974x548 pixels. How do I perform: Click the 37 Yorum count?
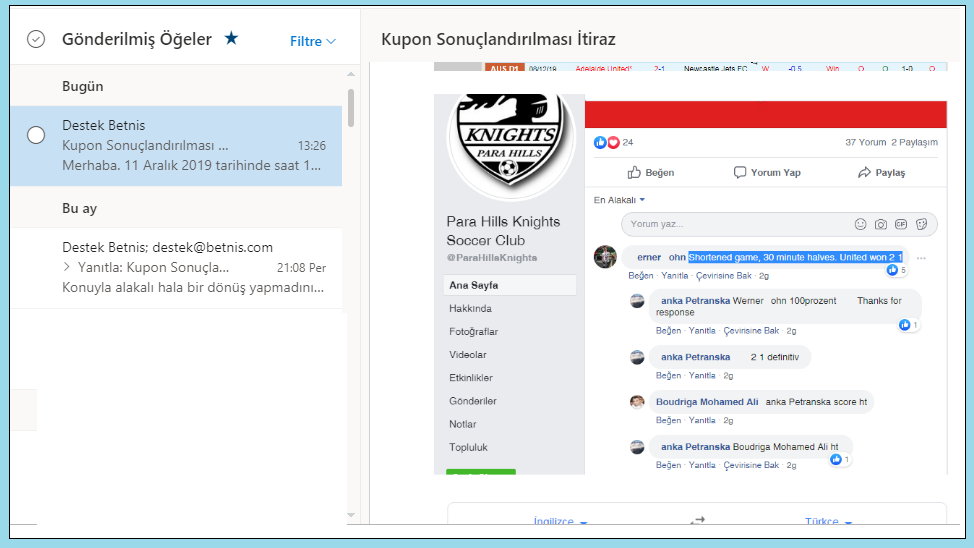pyautogui.click(x=865, y=142)
